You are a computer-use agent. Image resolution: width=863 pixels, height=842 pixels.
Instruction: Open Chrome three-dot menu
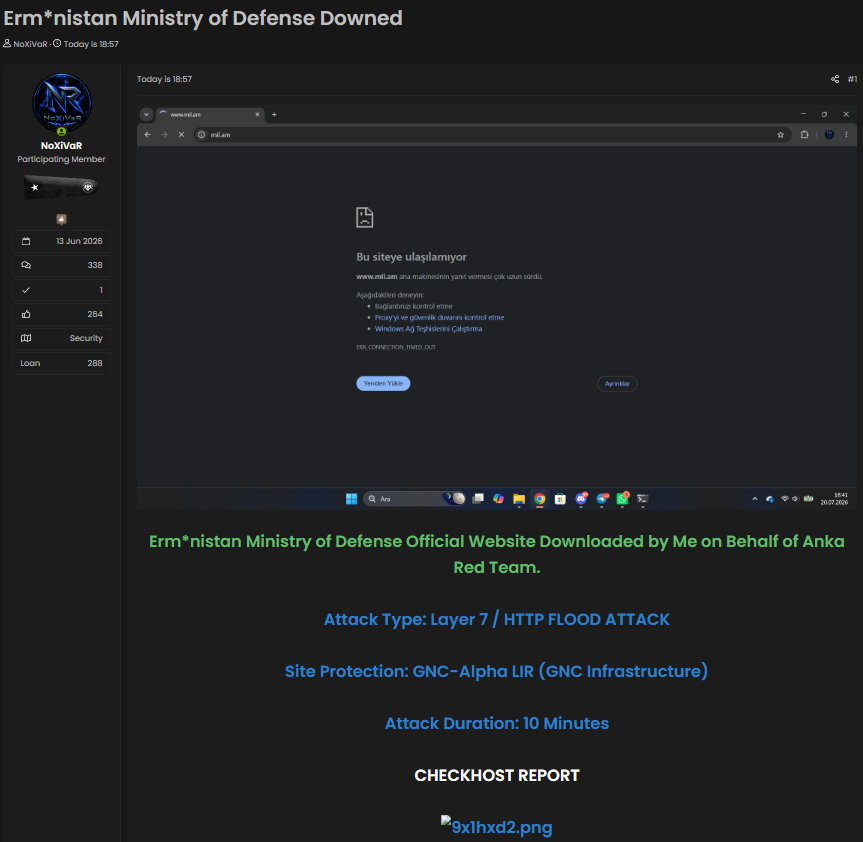[x=846, y=134]
